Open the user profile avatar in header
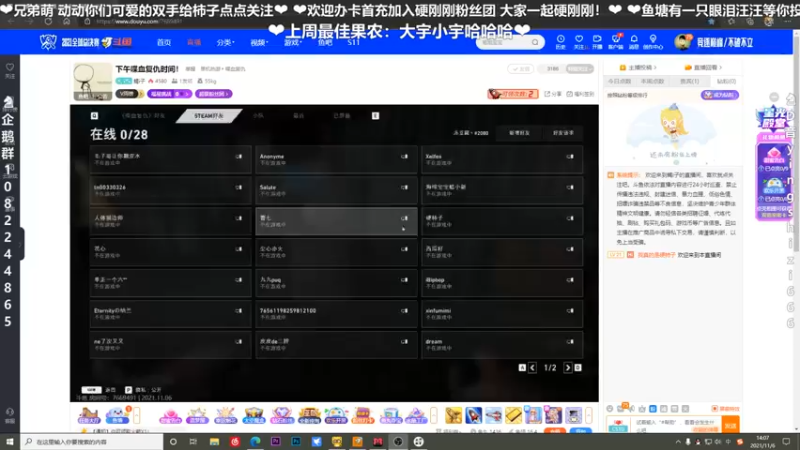Viewport: 800px width, 450px height. 682,42
